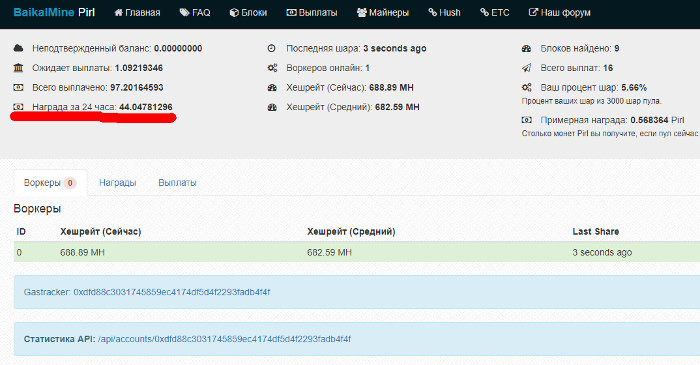Click the Хешрейт (Сейчас) column header
700x365 pixels.
[100, 232]
